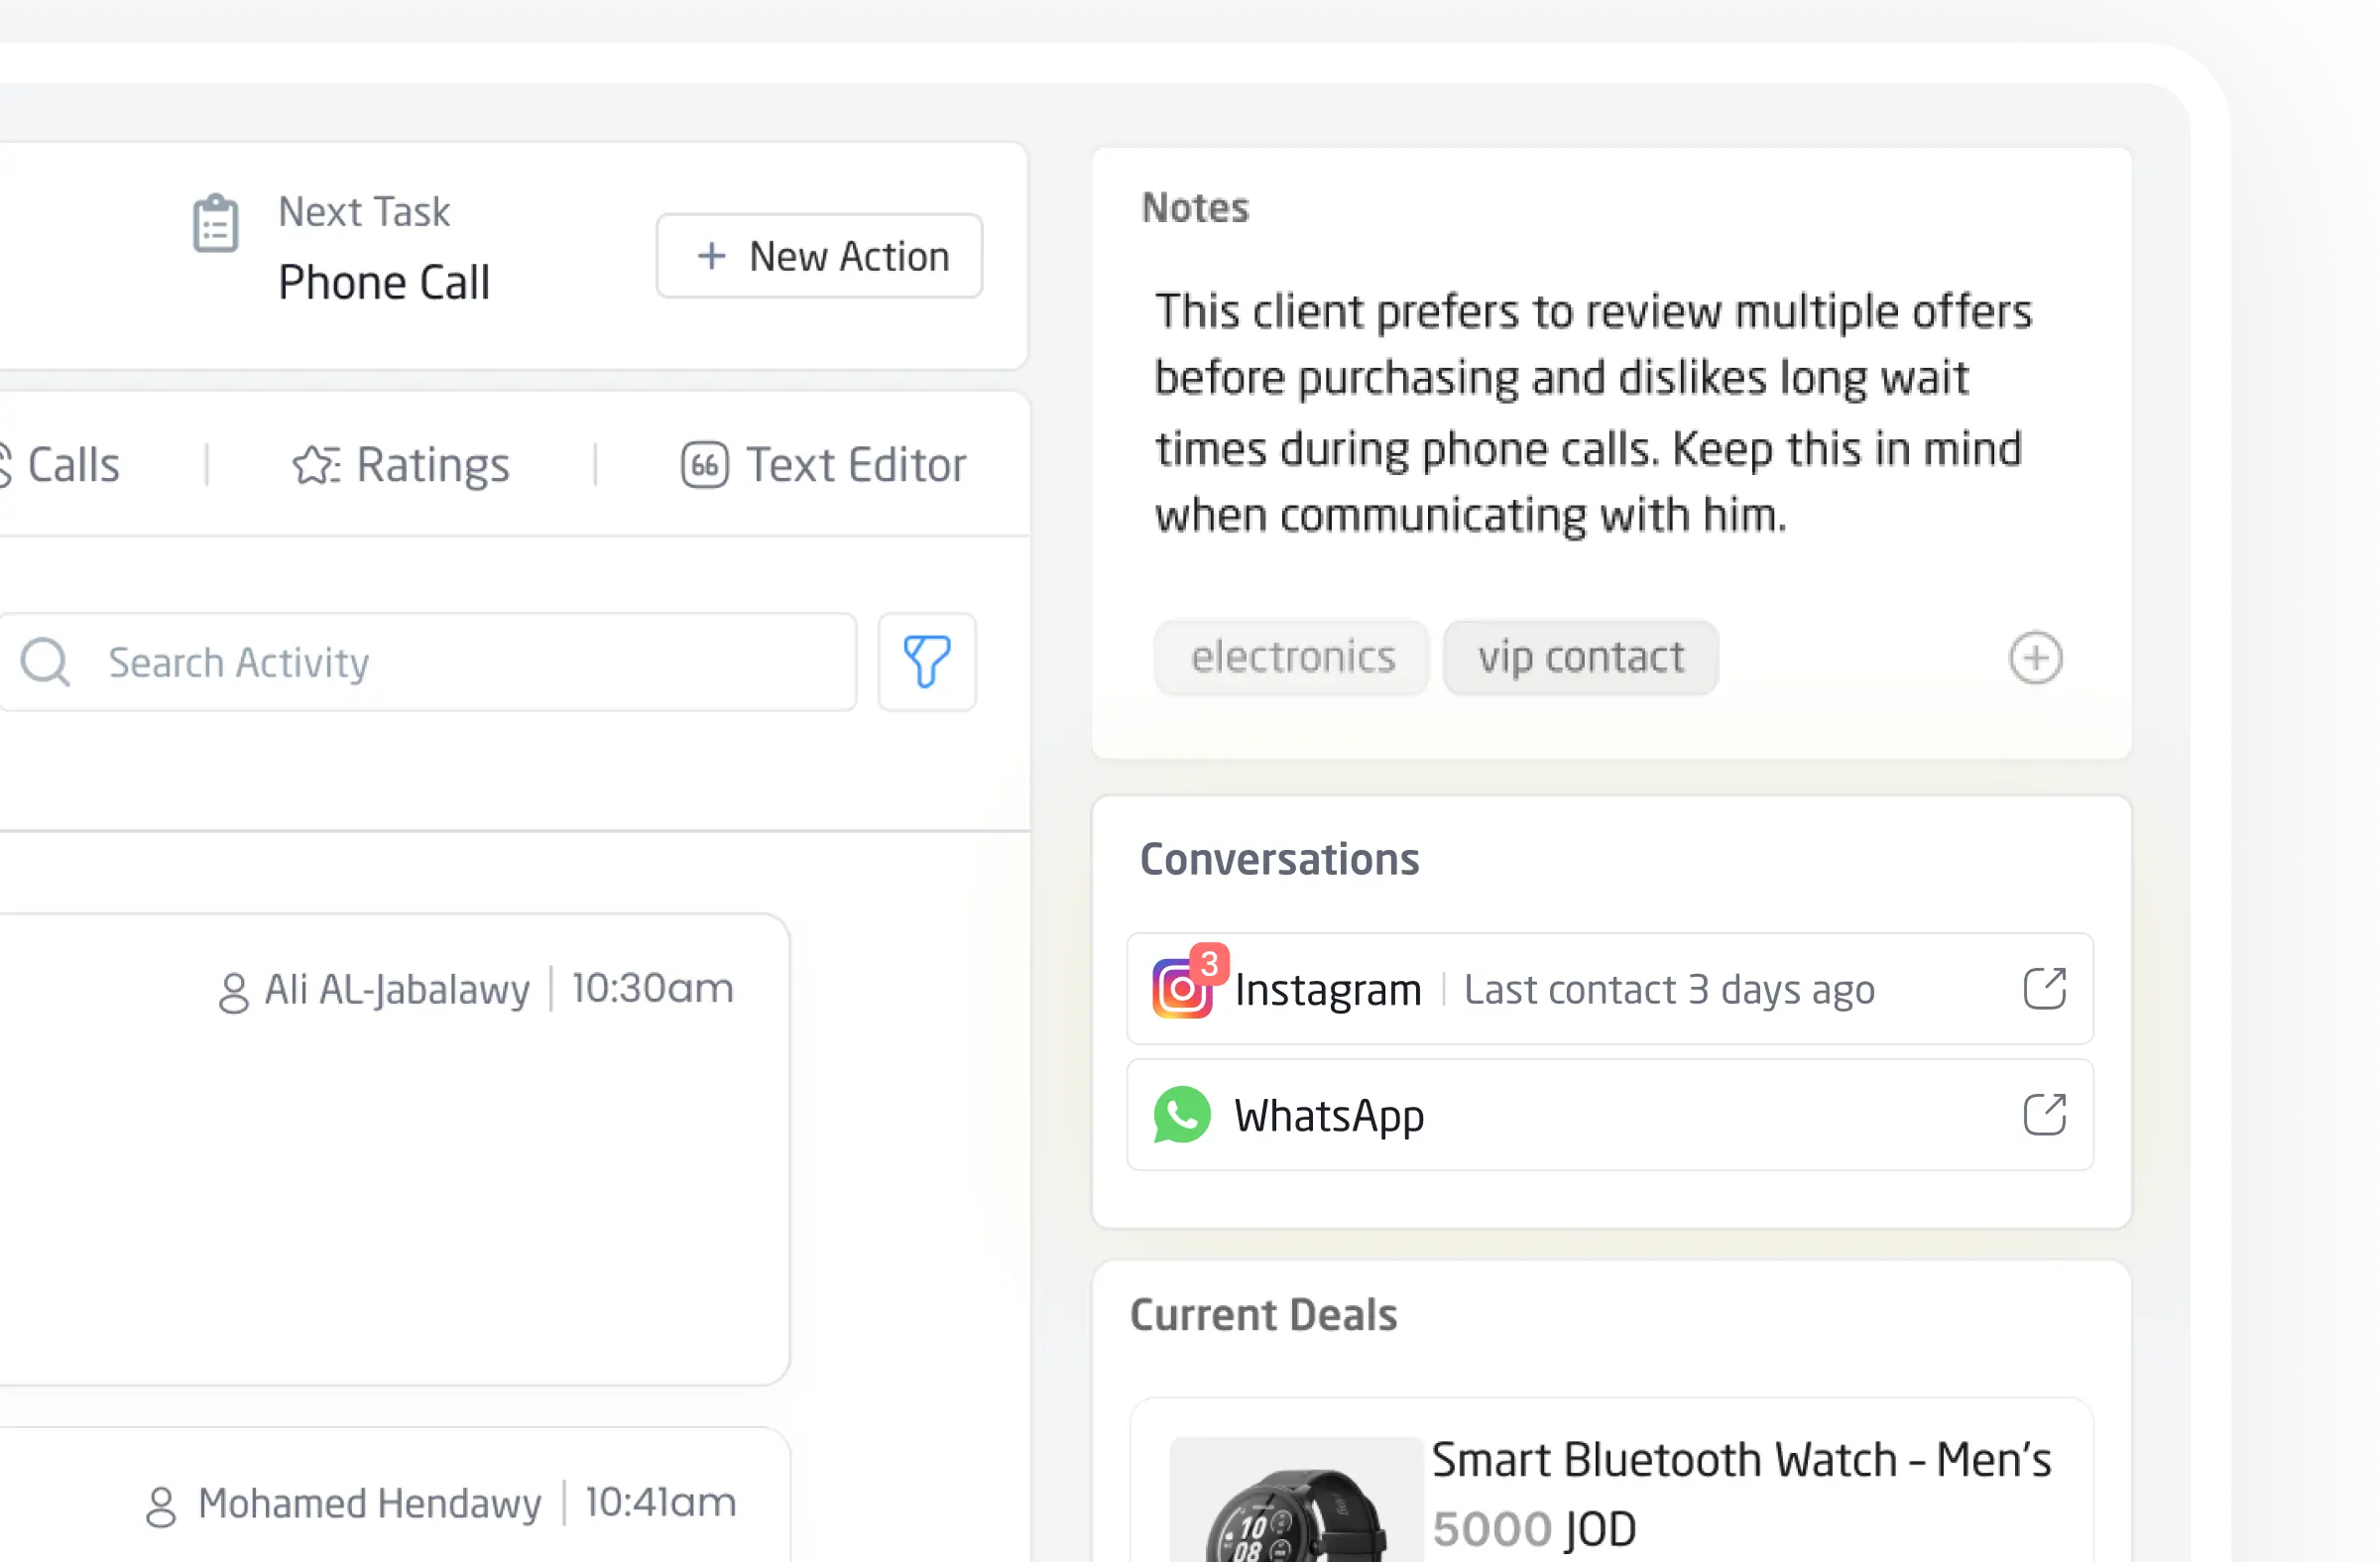Click the Mohamed Hendawy name
This screenshot has width=2380, height=1562.
click(x=370, y=1504)
